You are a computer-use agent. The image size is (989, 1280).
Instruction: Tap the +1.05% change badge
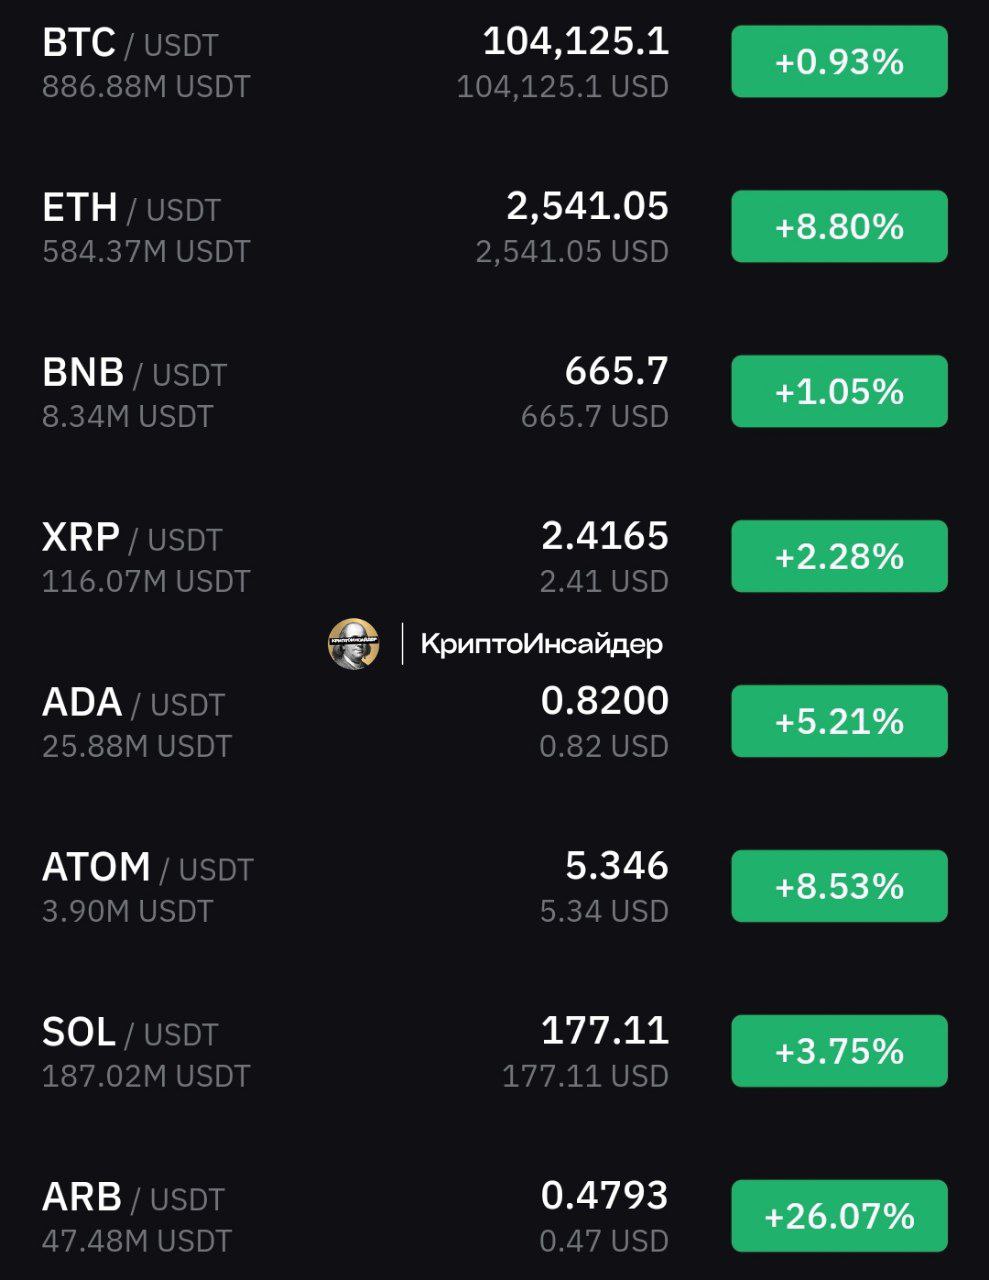coord(839,392)
